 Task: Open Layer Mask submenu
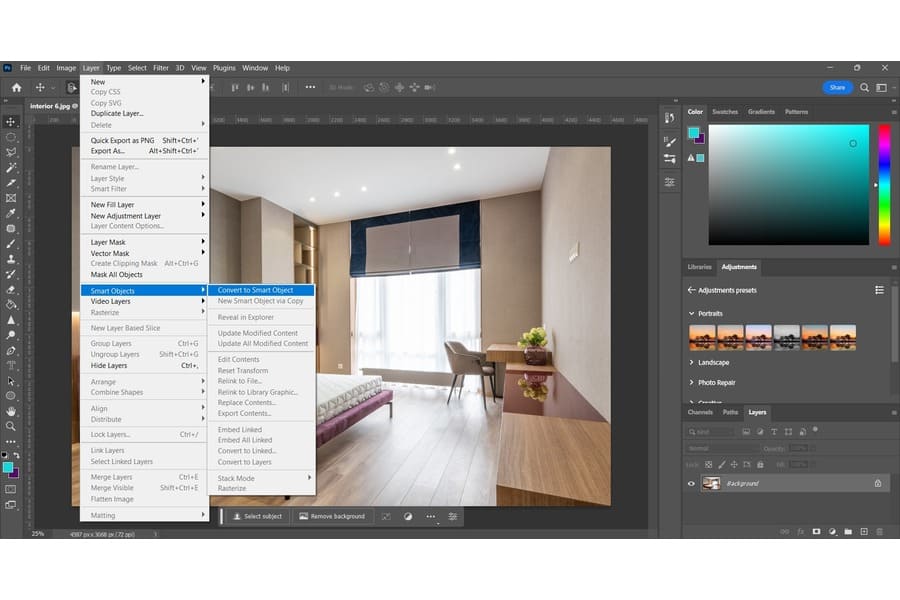click(144, 242)
